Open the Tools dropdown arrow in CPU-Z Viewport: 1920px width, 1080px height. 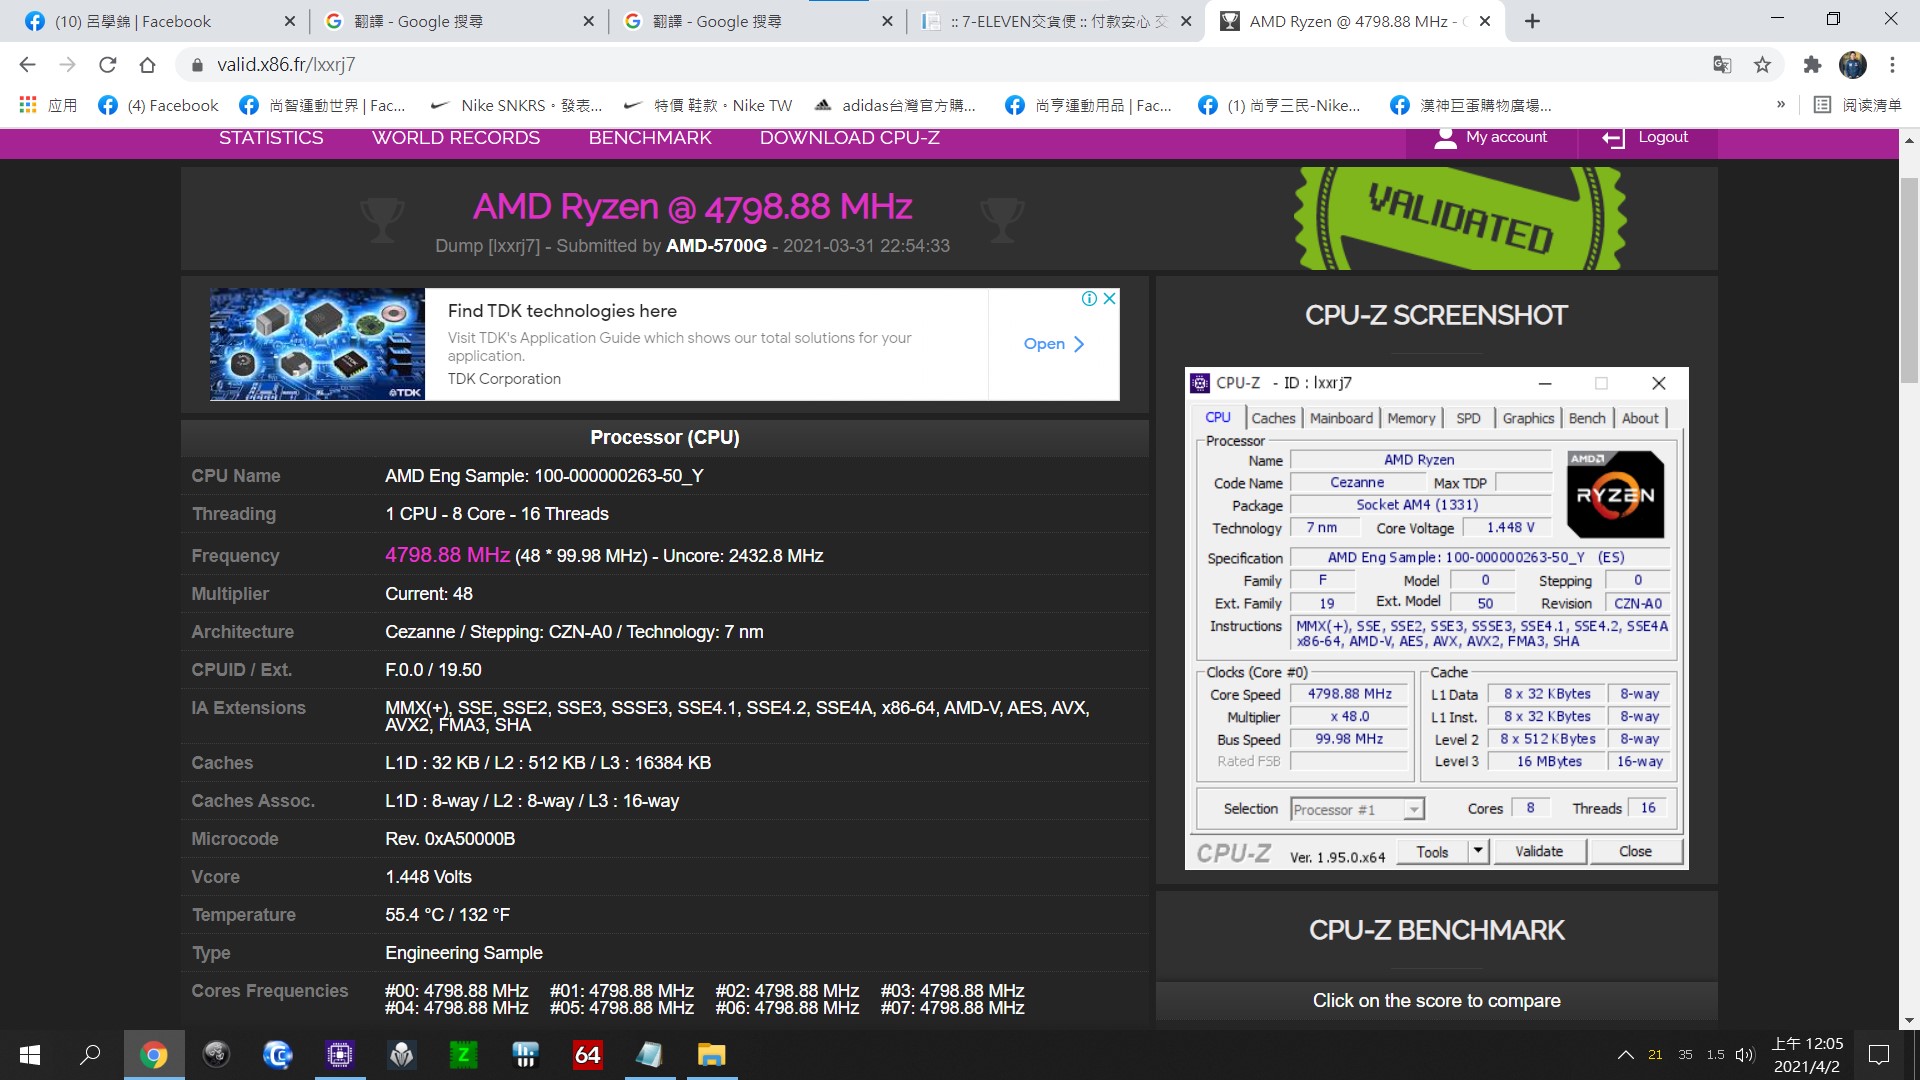click(x=1478, y=851)
